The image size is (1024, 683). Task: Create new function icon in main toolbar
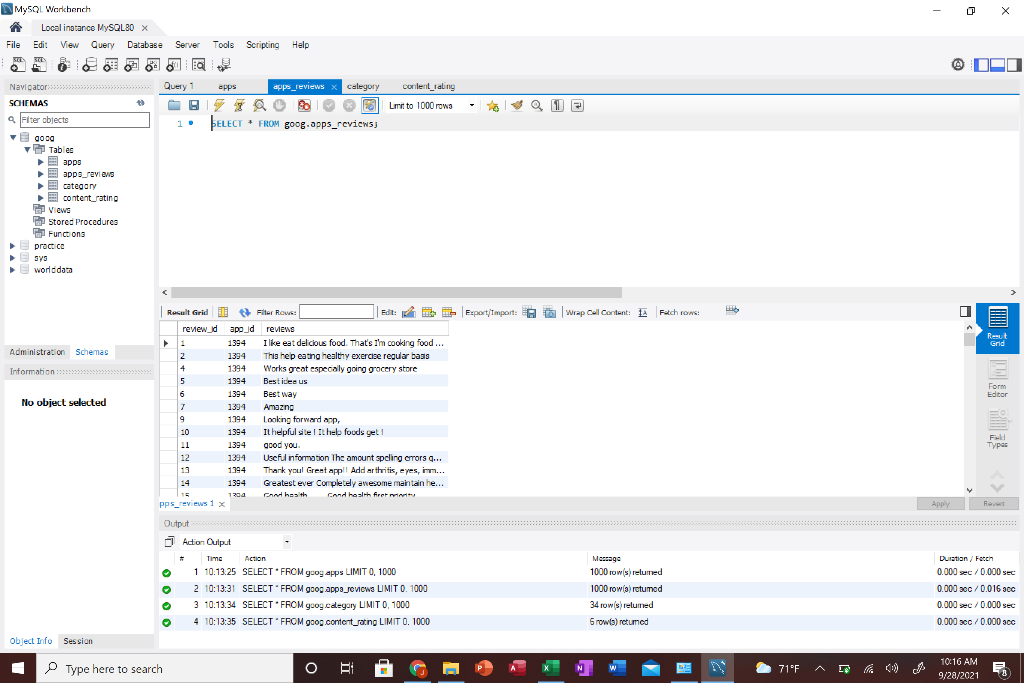(173, 65)
